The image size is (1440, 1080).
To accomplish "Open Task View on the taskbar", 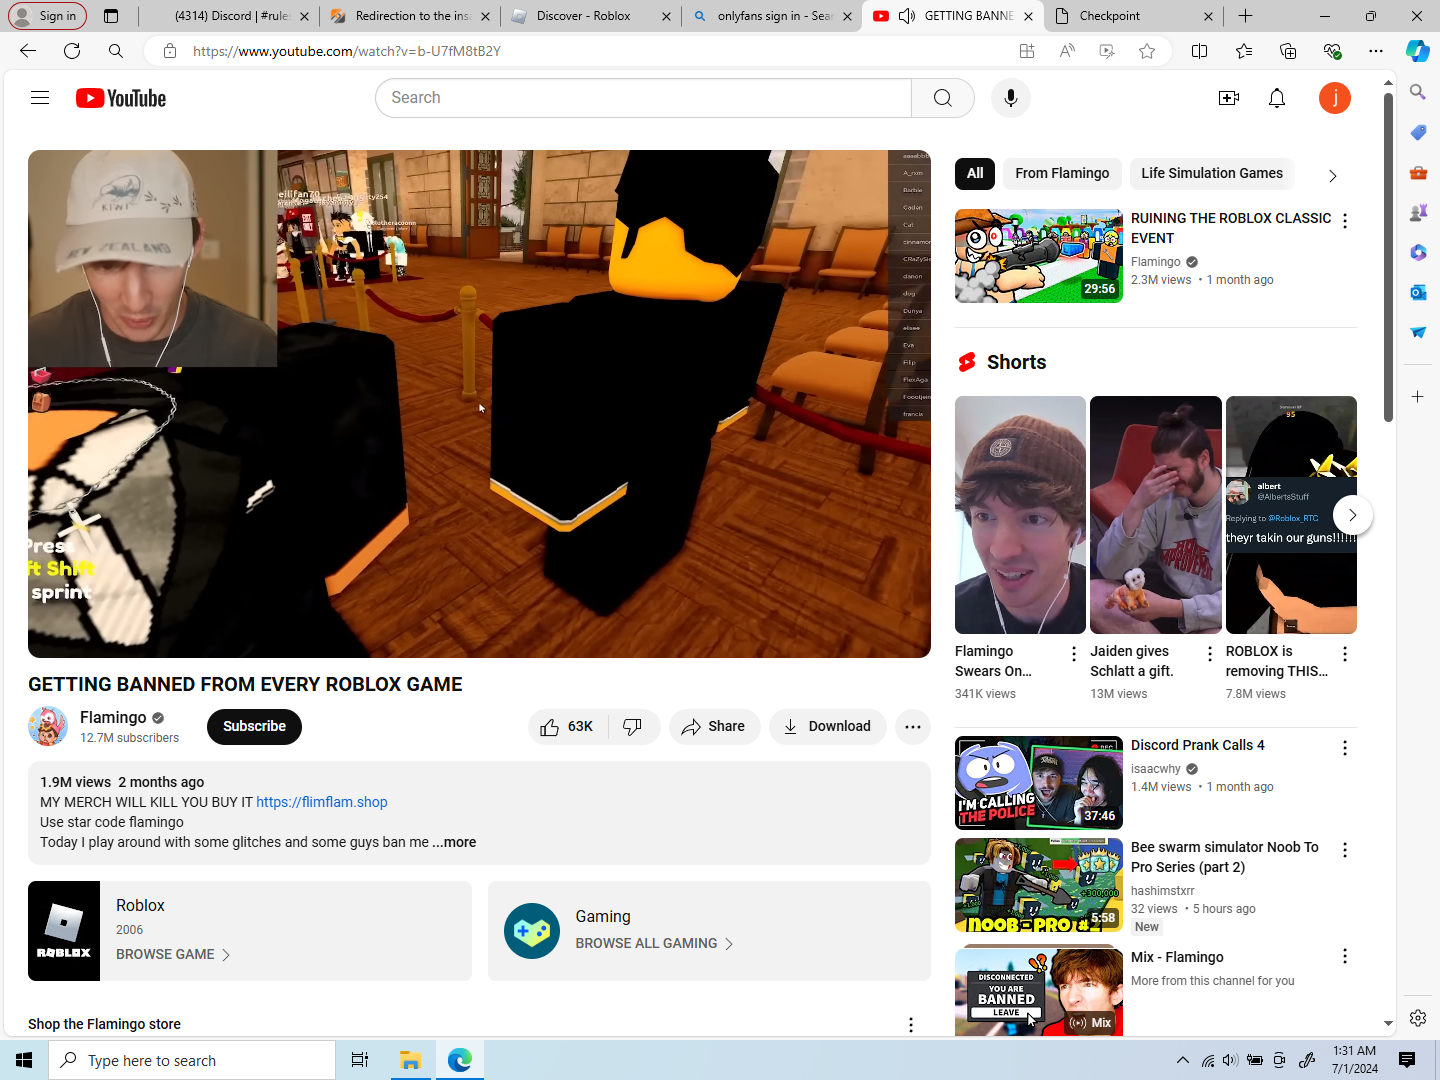I will pos(360,1060).
